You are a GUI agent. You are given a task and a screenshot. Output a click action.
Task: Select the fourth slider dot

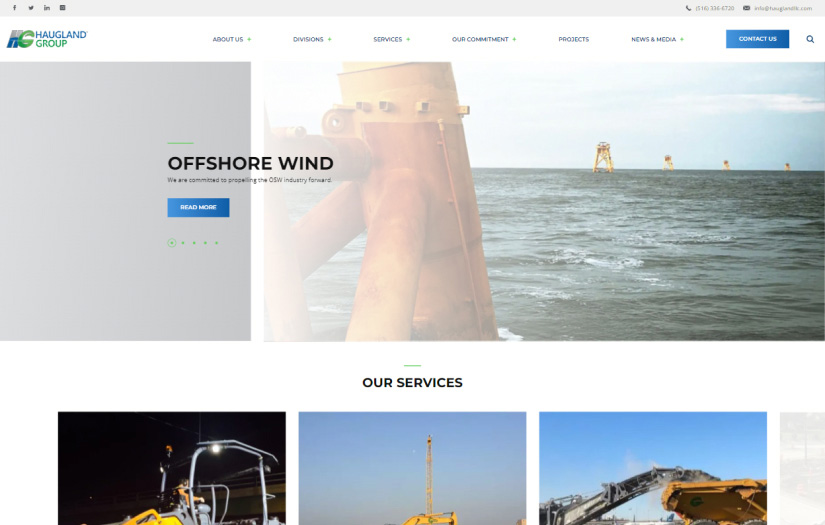click(x=205, y=243)
